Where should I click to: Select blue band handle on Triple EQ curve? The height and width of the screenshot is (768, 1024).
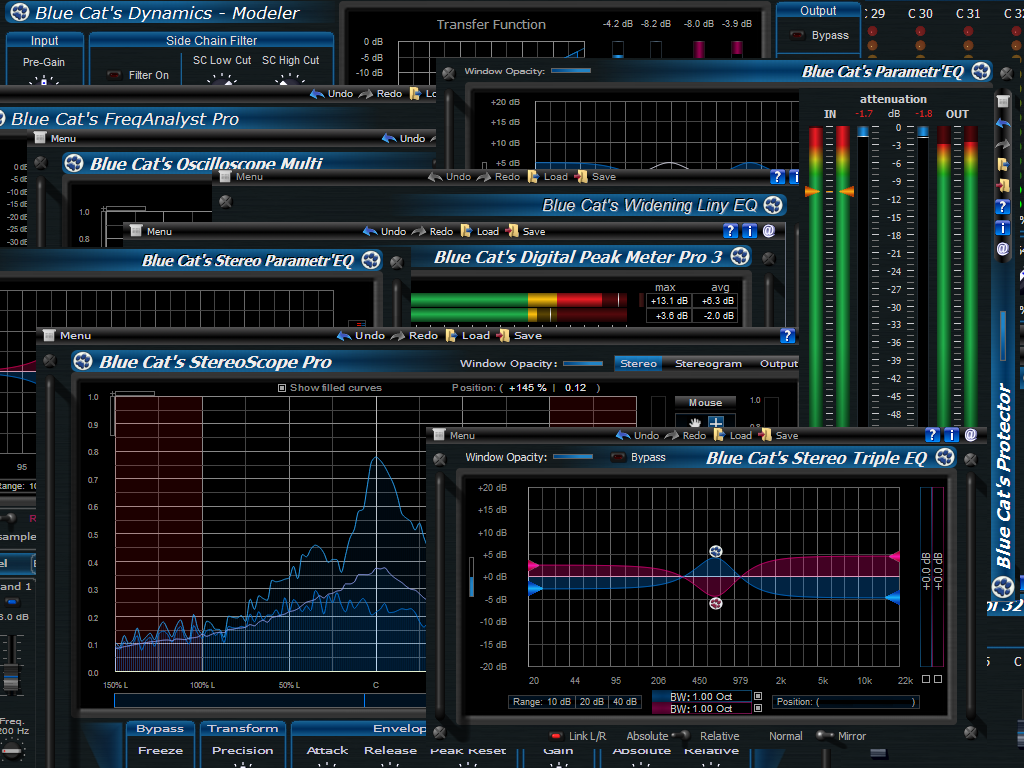click(716, 551)
